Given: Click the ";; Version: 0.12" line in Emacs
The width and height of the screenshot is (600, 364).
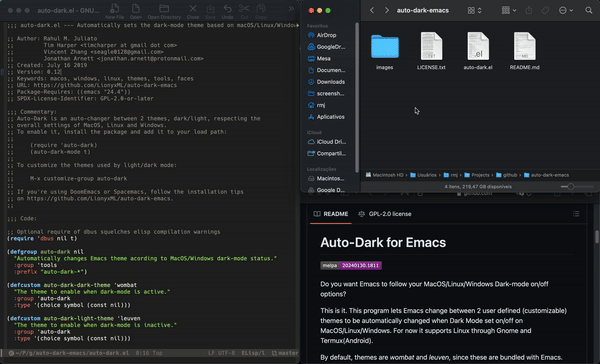Looking at the screenshot, I should (x=34, y=72).
